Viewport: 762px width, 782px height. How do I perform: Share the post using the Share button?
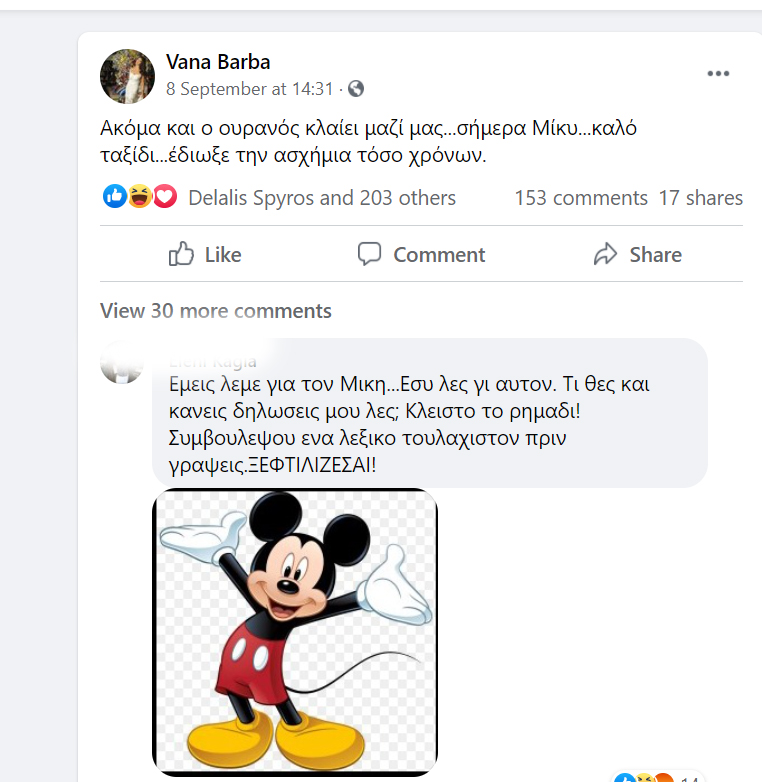[x=638, y=255]
